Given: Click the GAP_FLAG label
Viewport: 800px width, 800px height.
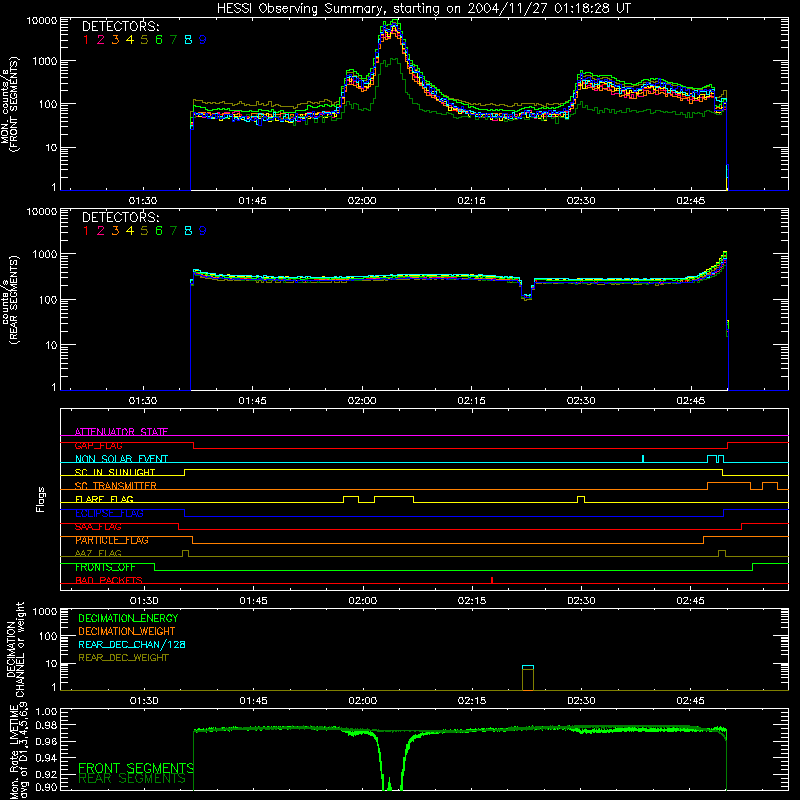Looking at the screenshot, I should tap(99, 445).
